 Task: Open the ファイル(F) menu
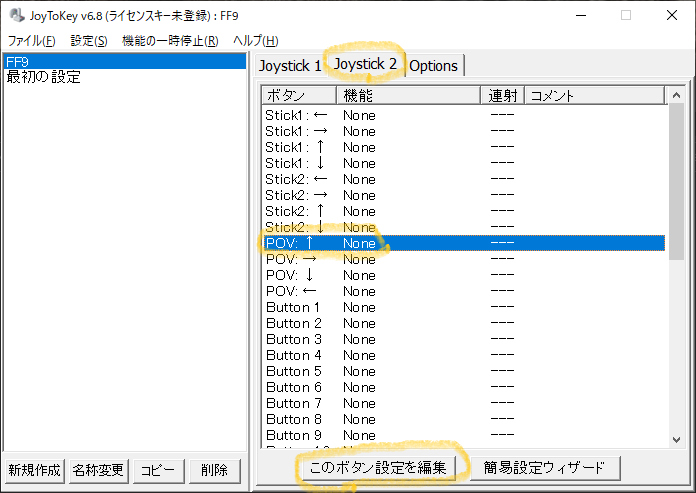coord(32,41)
